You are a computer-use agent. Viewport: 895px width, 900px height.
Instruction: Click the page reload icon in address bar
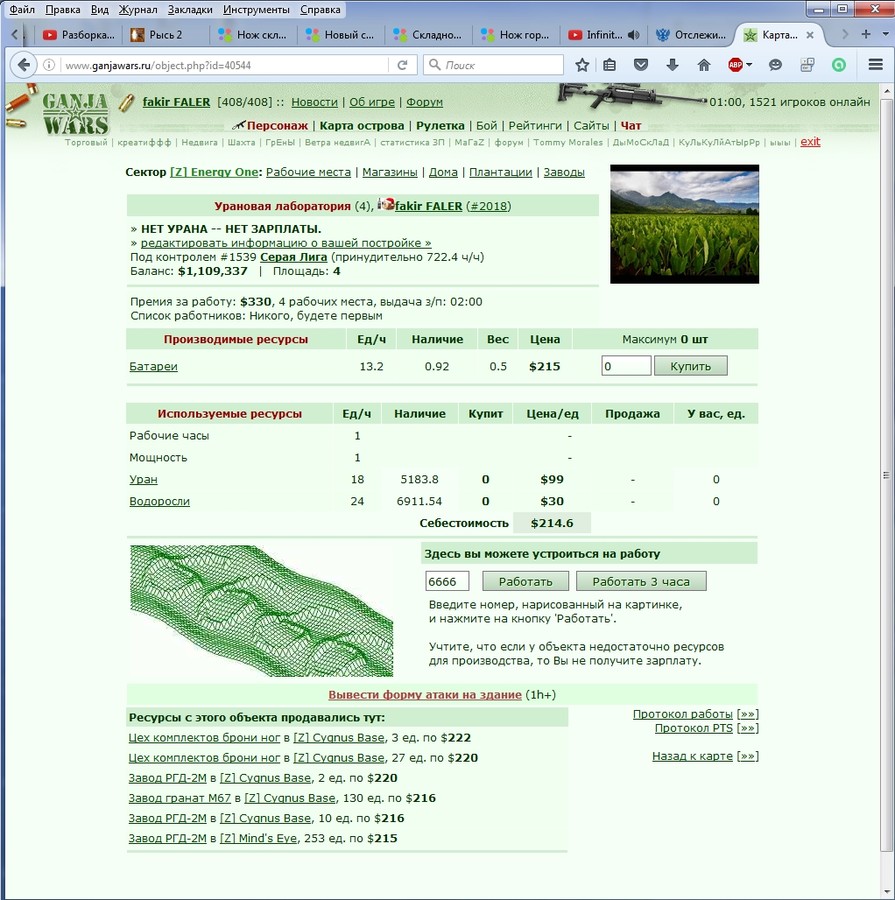click(402, 65)
